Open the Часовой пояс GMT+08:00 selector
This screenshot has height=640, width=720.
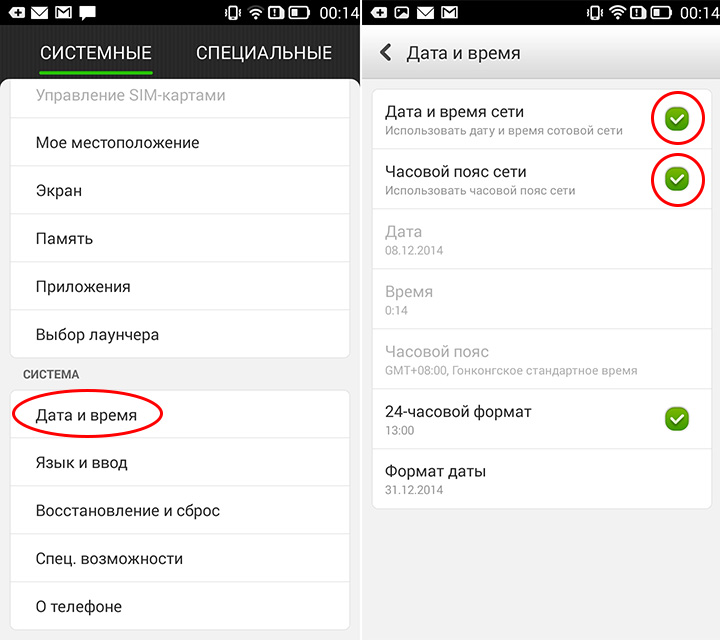(x=541, y=359)
